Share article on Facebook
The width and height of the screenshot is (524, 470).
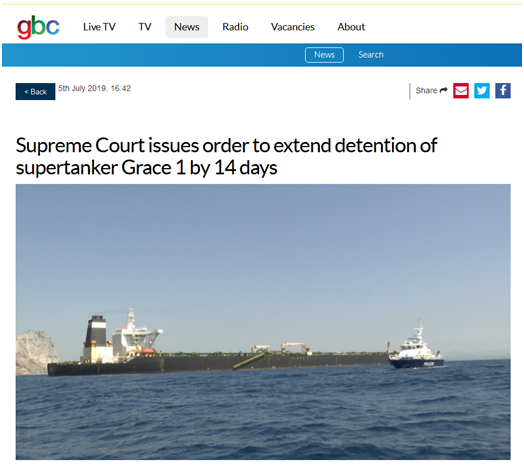coord(503,91)
